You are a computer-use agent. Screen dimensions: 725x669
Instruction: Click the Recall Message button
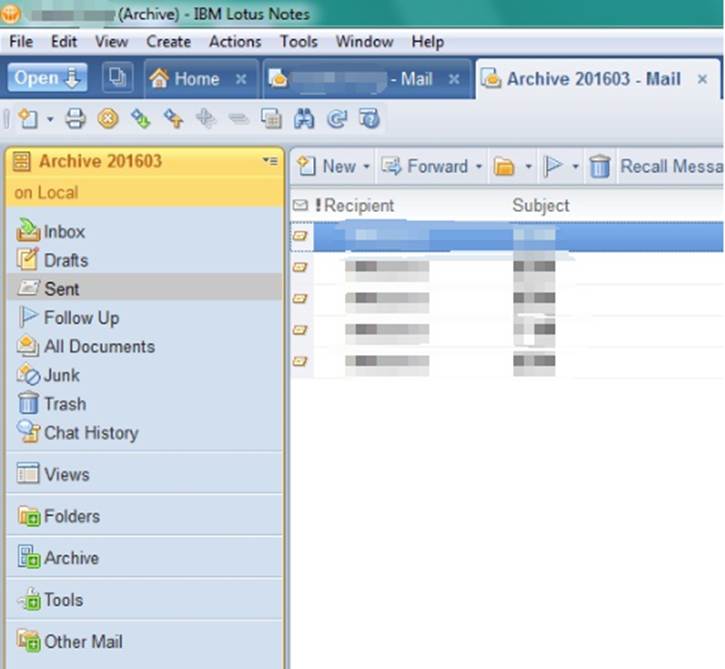(x=670, y=167)
